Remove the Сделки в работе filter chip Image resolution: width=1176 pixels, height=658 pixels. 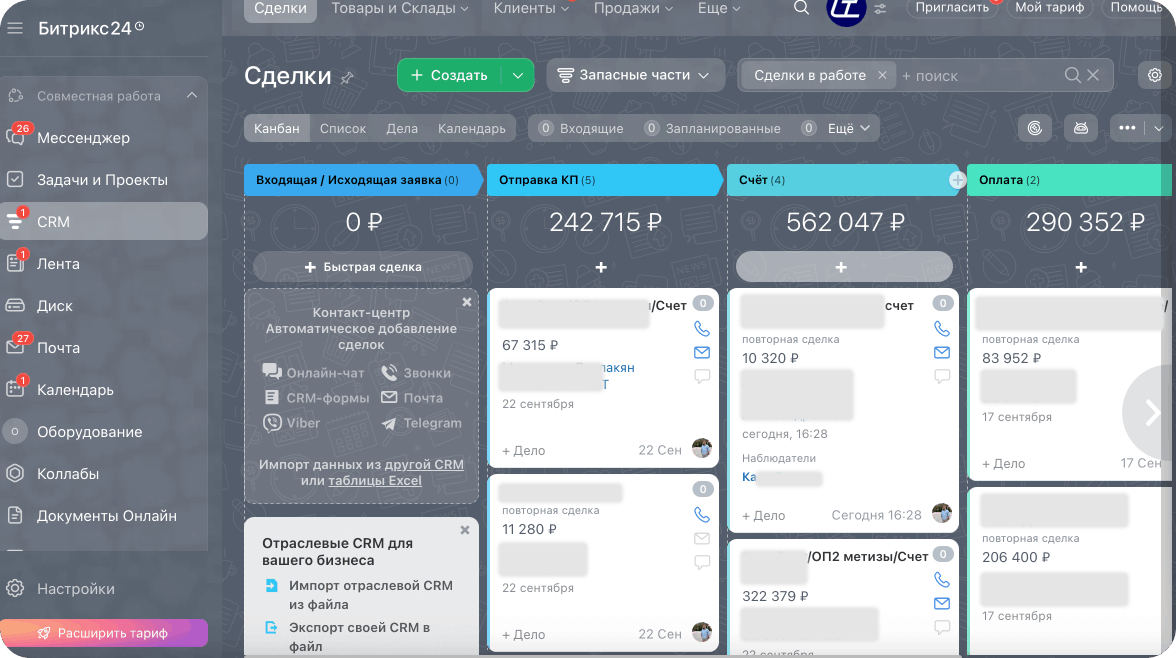pos(881,75)
